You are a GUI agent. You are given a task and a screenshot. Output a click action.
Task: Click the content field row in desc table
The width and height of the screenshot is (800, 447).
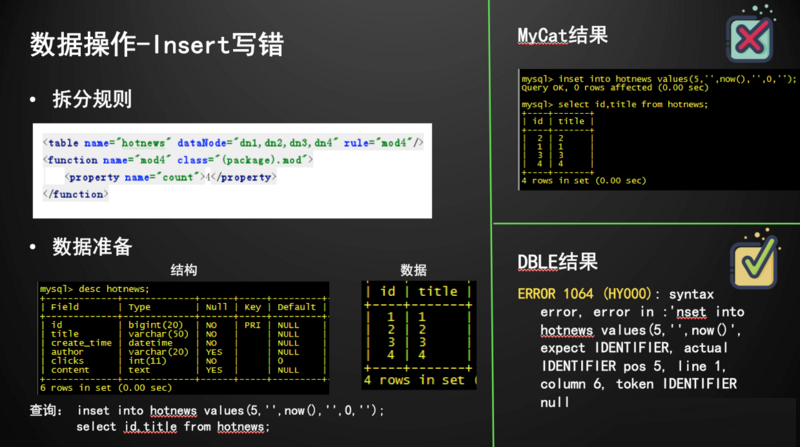(182, 370)
